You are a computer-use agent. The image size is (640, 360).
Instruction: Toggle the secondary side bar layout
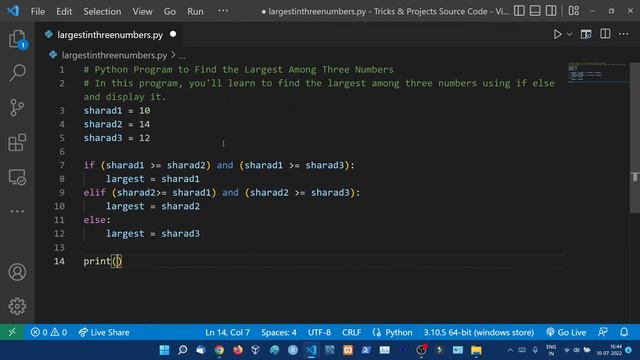(x=551, y=11)
